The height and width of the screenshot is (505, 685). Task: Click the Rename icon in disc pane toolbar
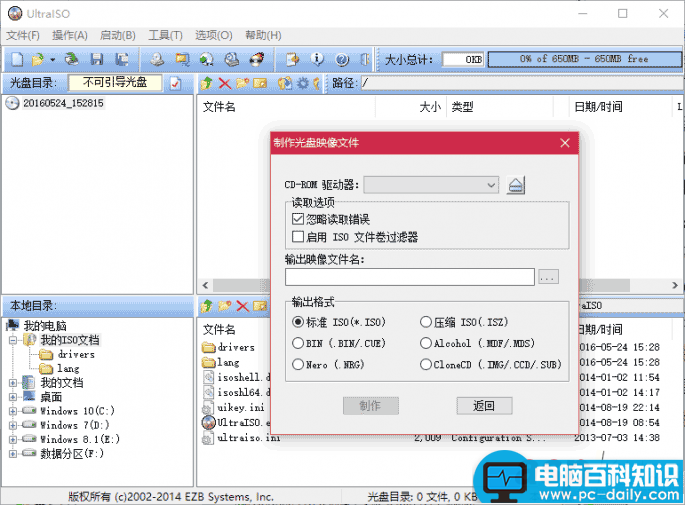click(260, 83)
